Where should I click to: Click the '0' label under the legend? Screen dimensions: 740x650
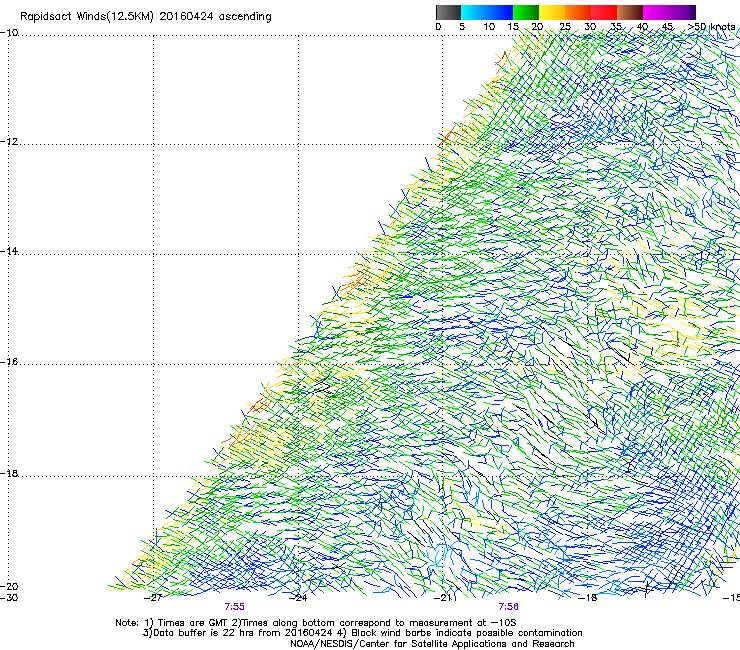click(x=438, y=26)
